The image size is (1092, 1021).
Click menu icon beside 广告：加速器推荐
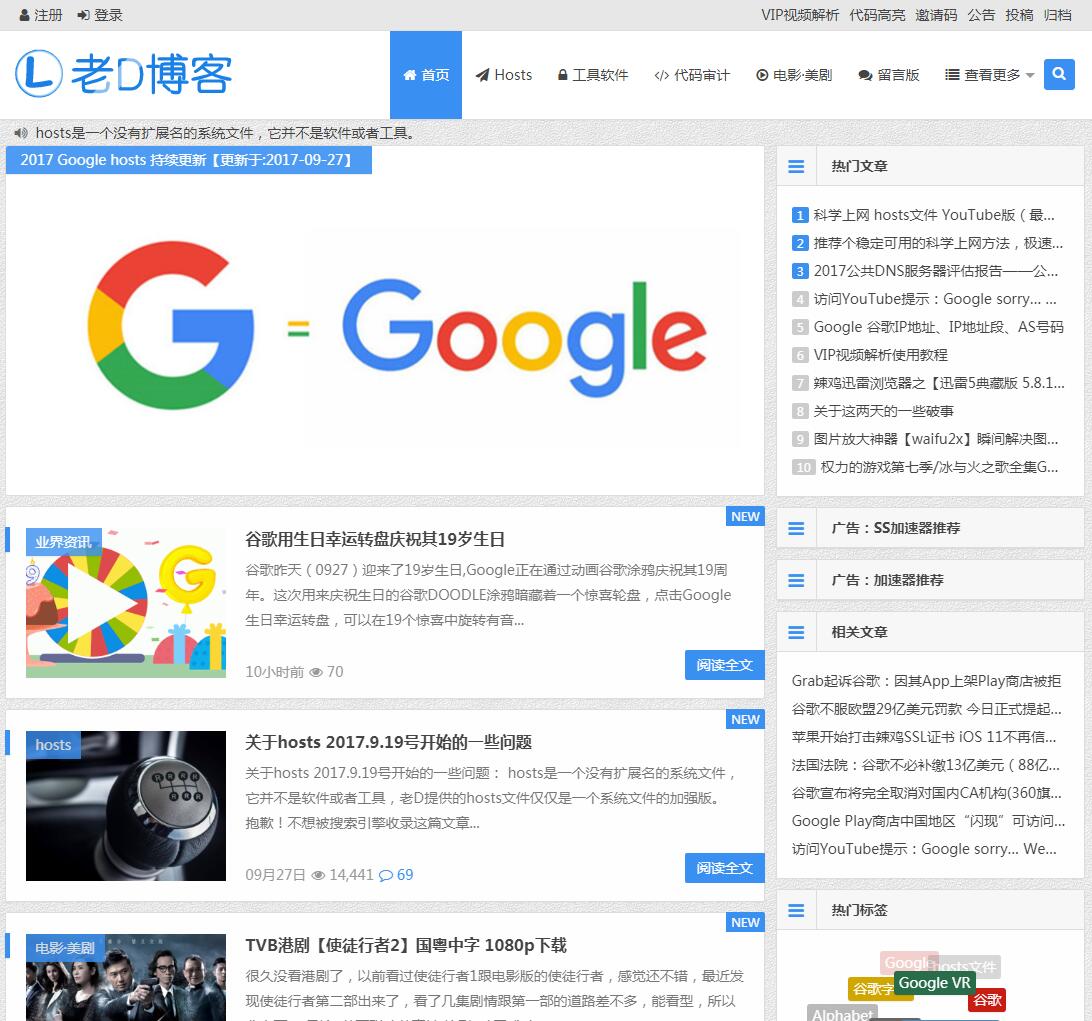point(796,580)
